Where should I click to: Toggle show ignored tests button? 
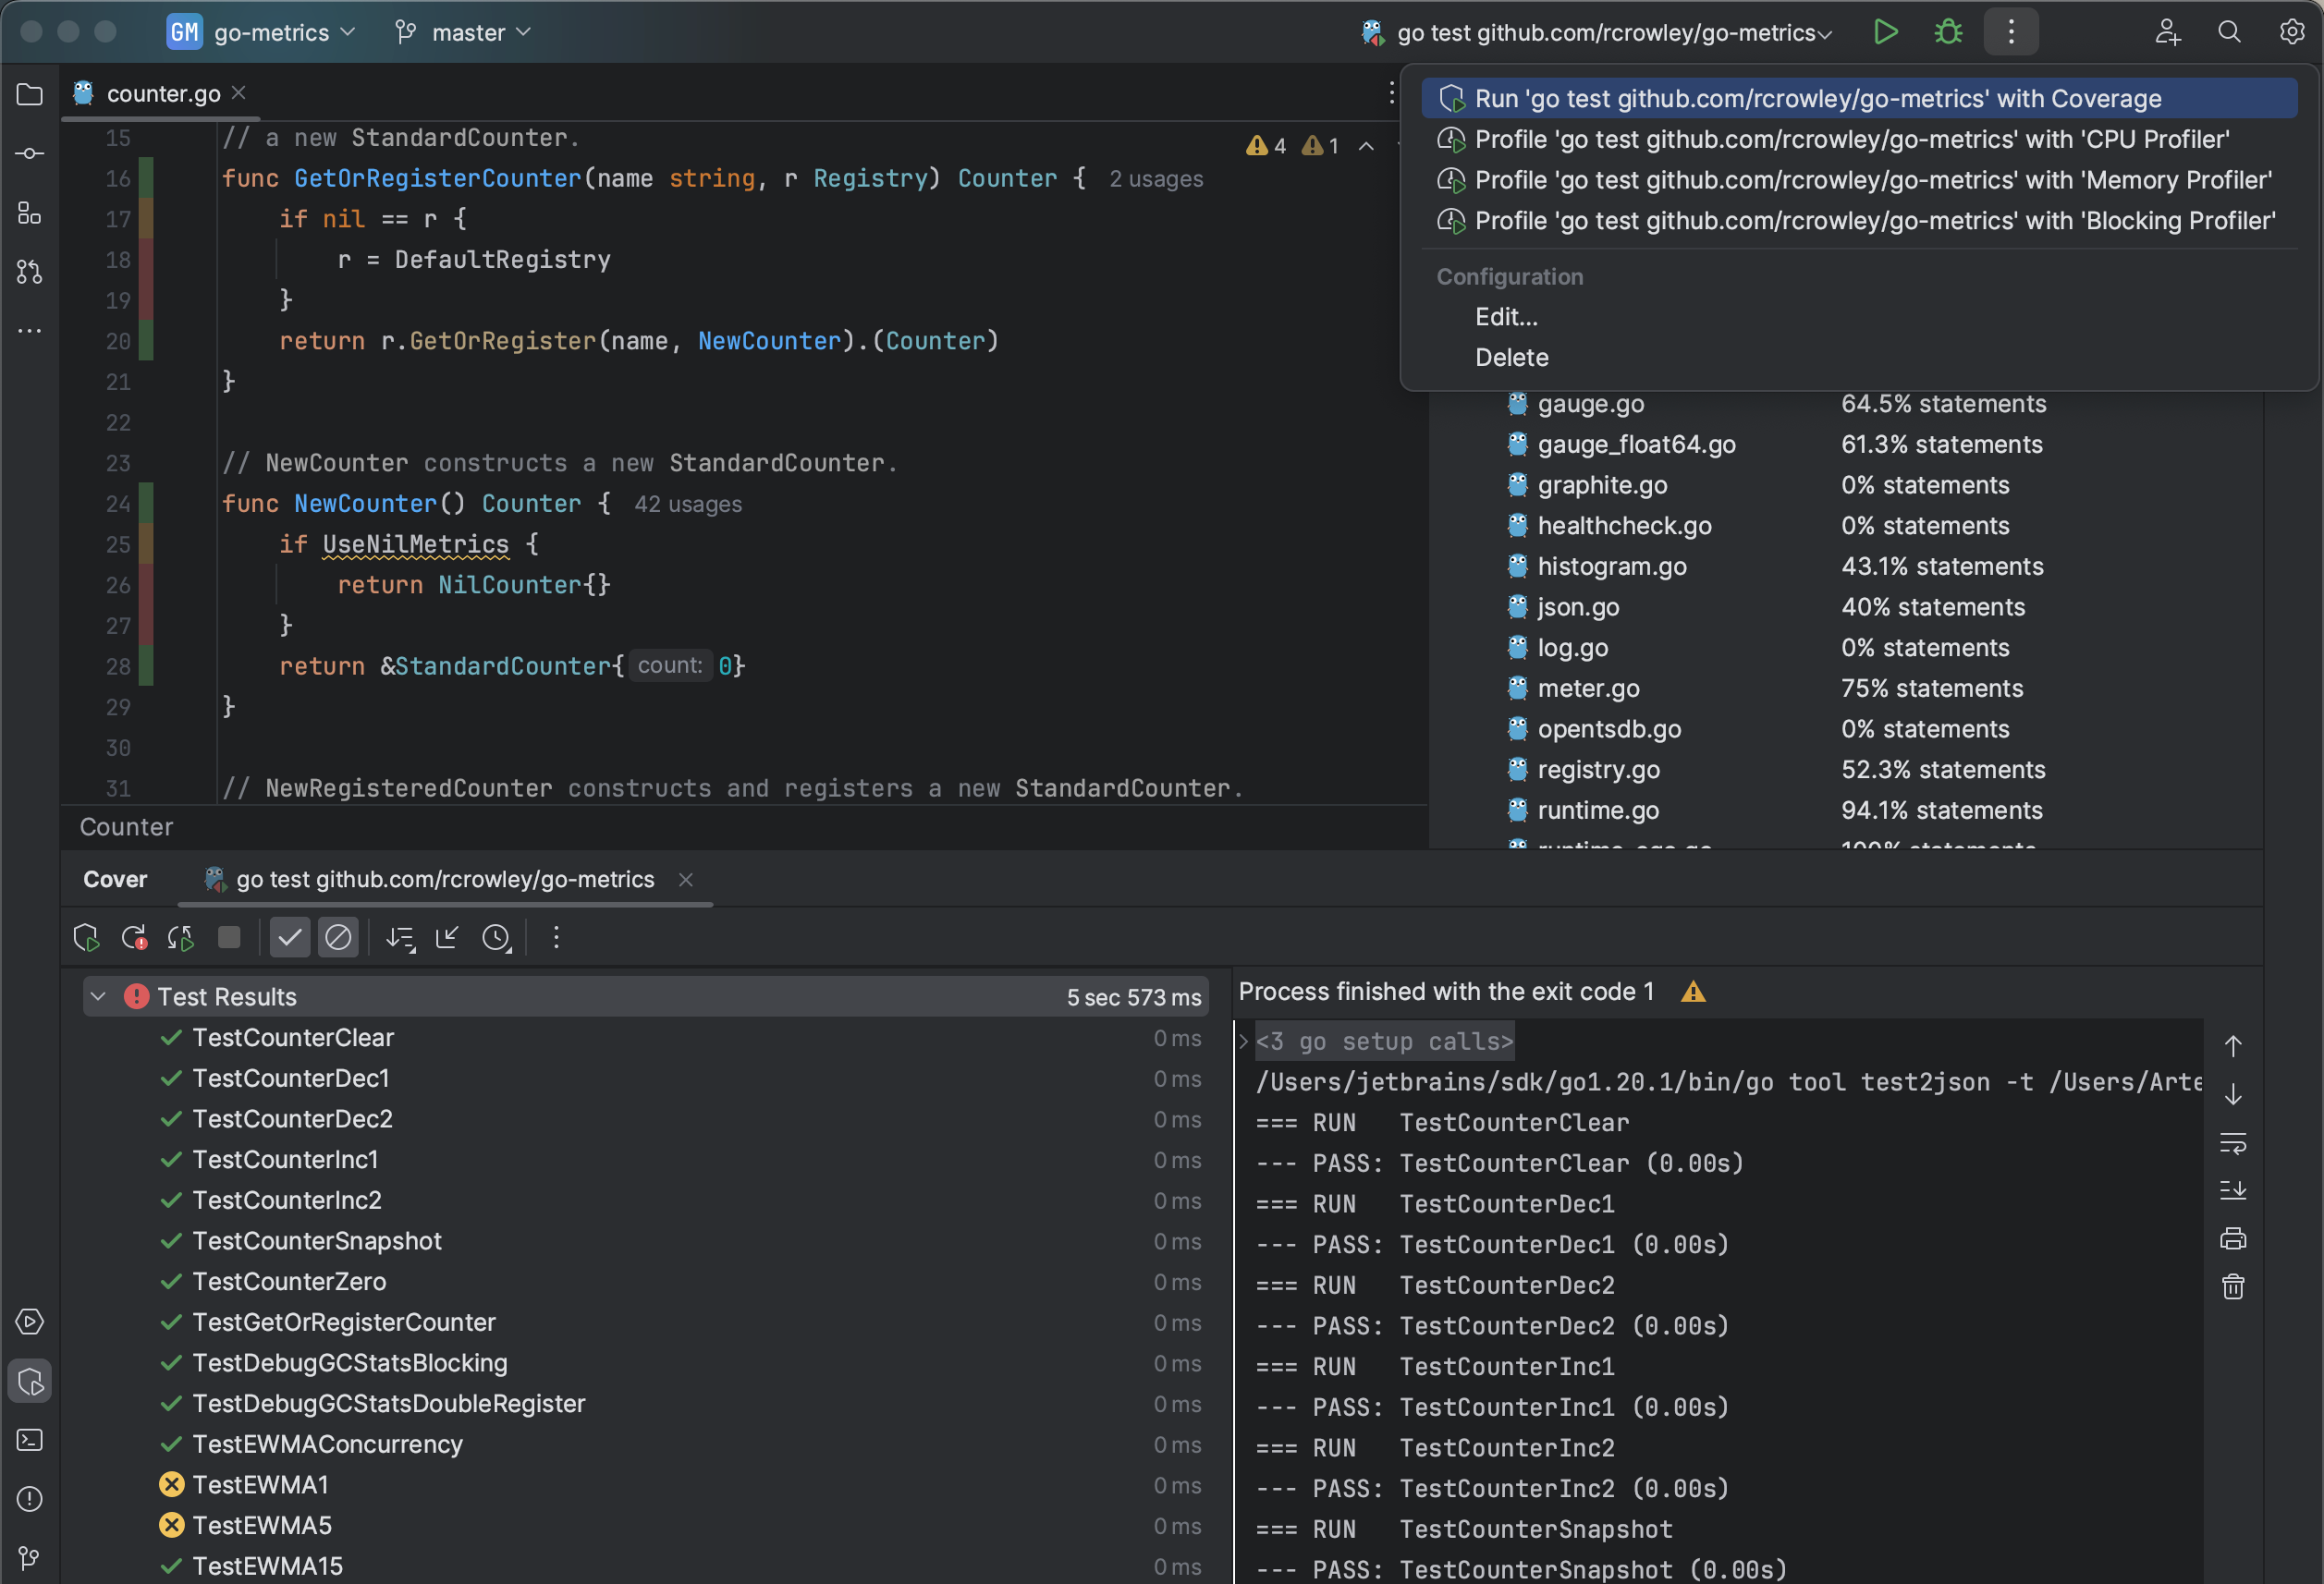tap(338, 937)
